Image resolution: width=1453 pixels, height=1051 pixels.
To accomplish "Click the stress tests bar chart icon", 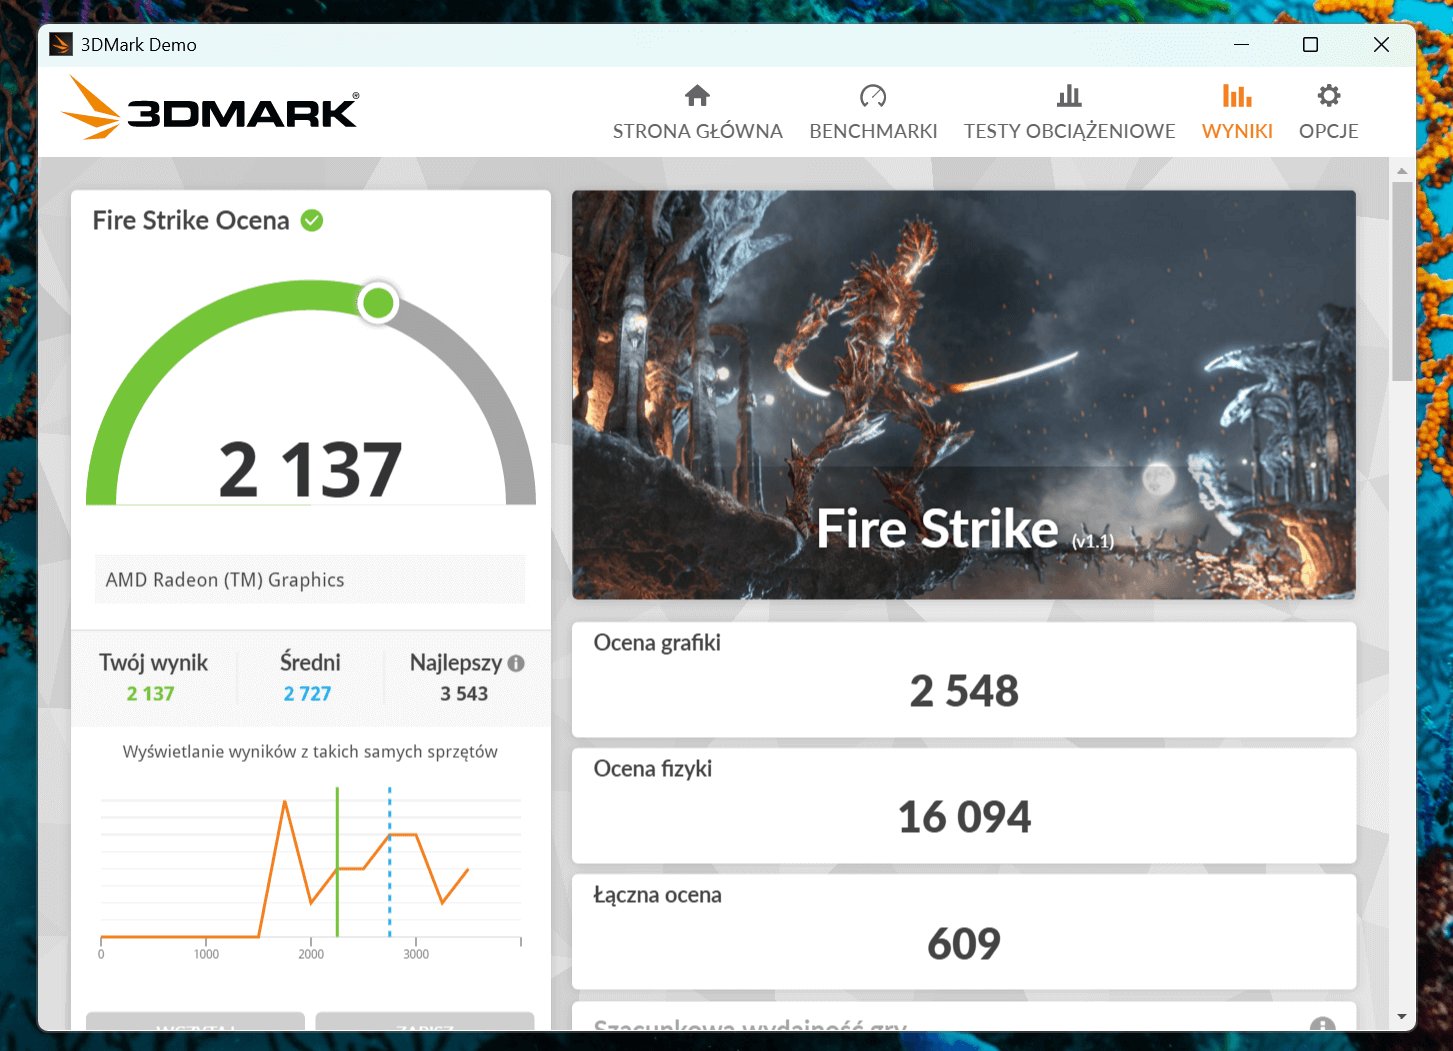I will 1069,96.
